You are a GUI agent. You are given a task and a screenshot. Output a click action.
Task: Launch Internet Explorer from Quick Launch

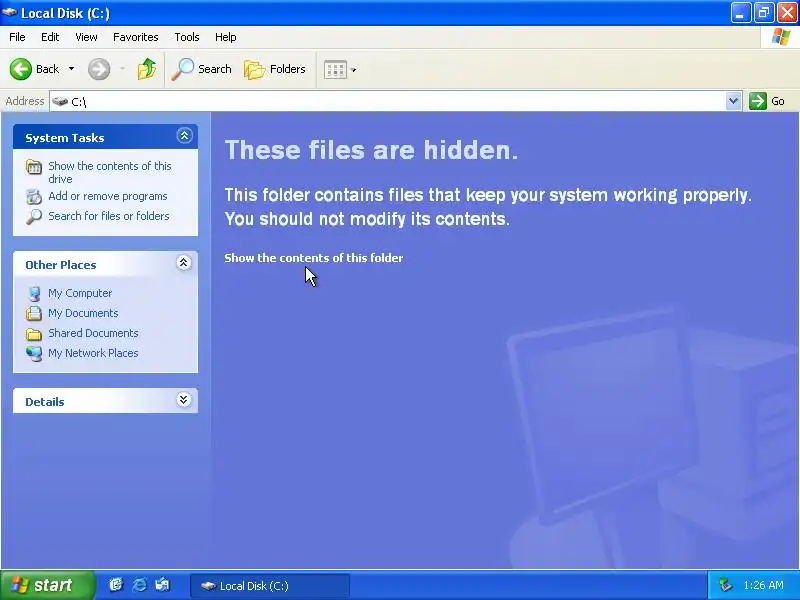pos(139,585)
